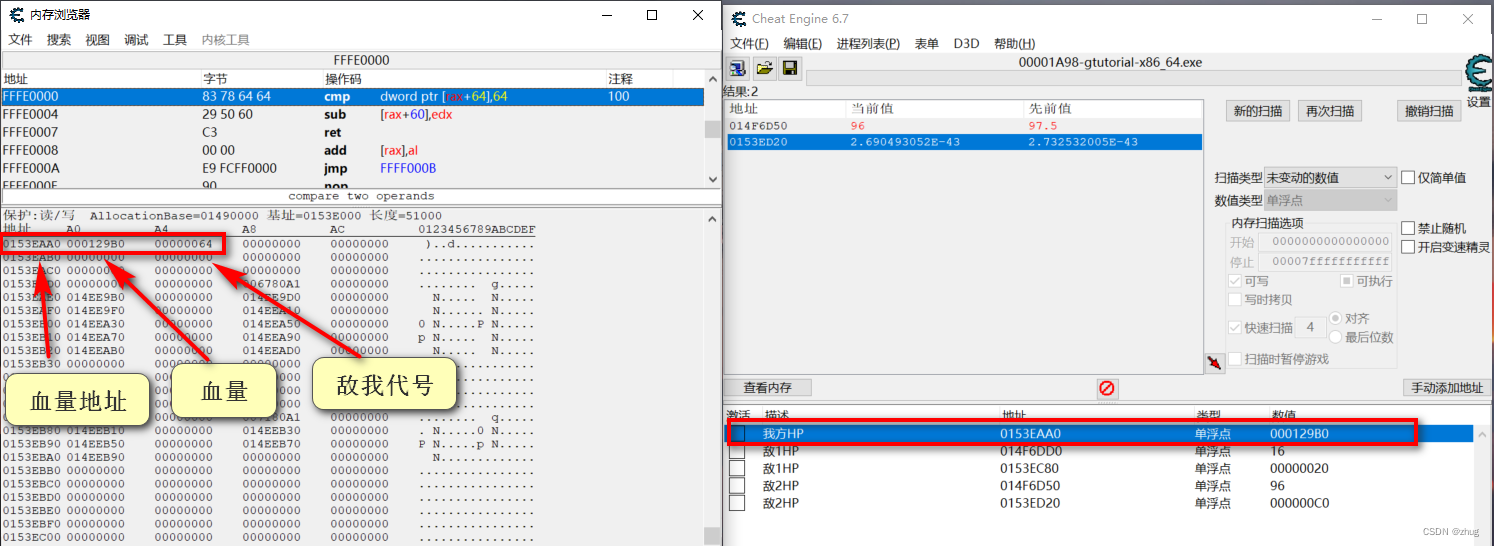Click the 先前值 column header

[x=1113, y=108]
